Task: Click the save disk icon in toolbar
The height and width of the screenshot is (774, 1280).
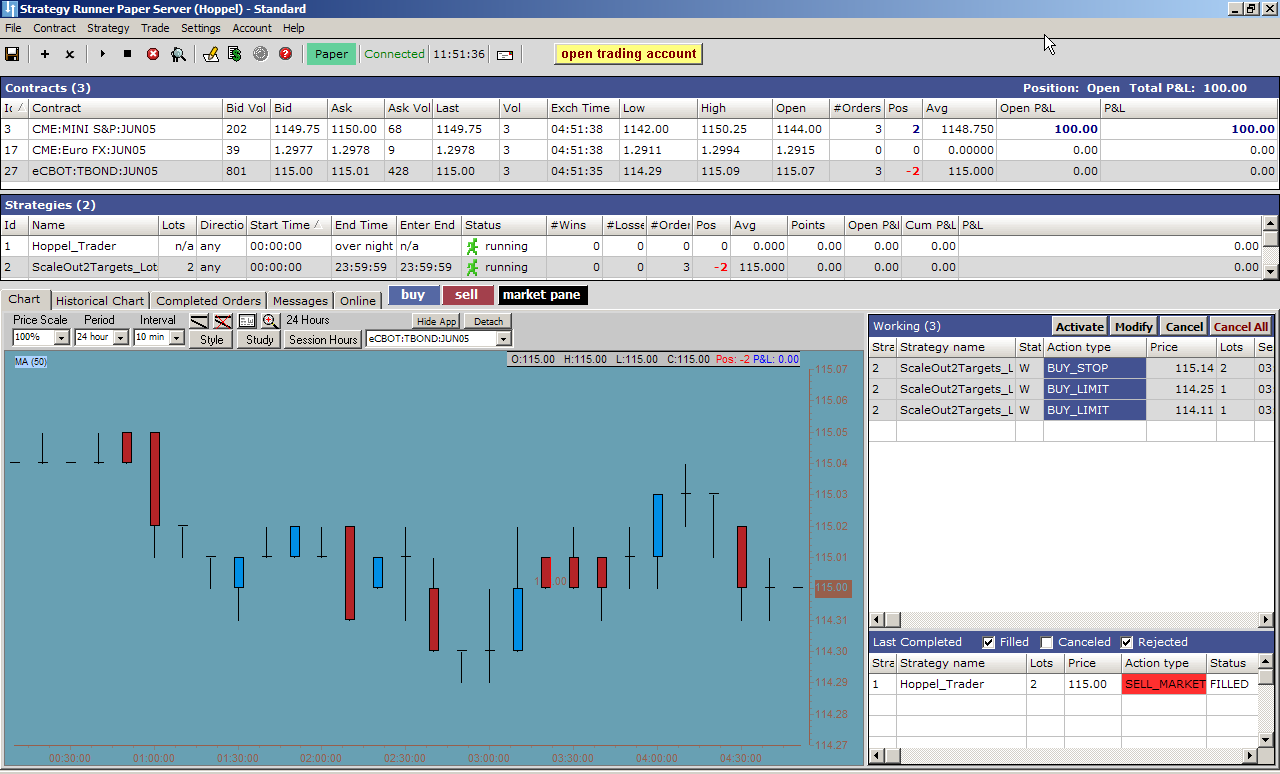Action: click(x=12, y=54)
